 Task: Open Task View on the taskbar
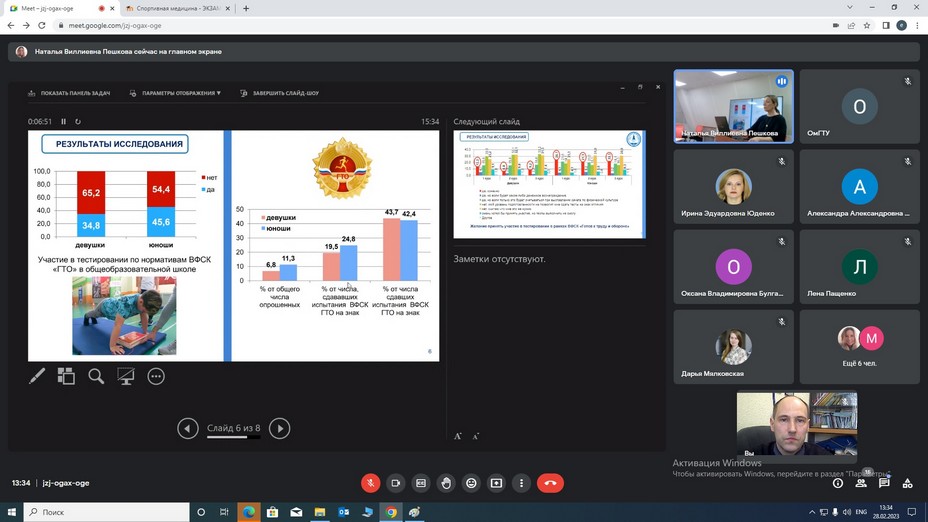pyautogui.click(x=224, y=512)
